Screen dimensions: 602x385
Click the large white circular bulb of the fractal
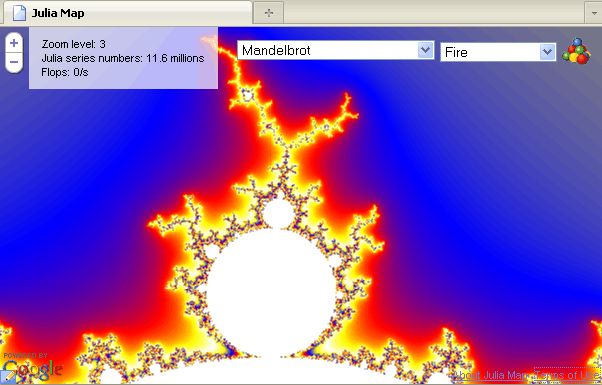pyautogui.click(x=272, y=291)
